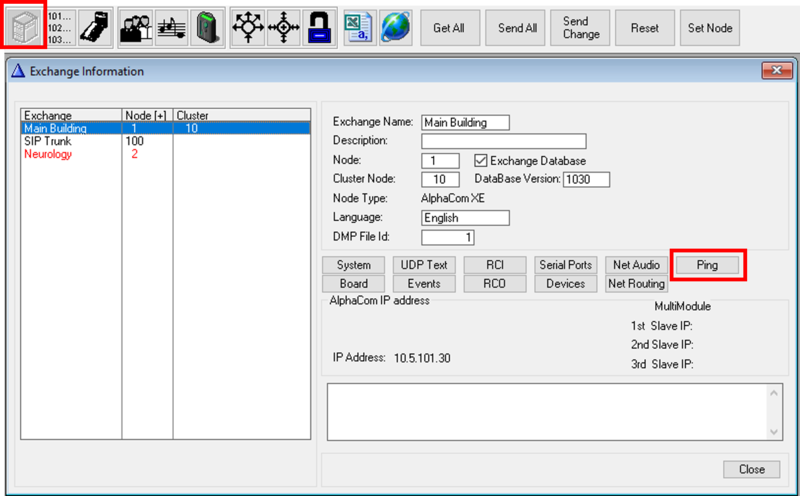This screenshot has height=496, width=800.
Task: Click the blue triangle Exchange Information title icon
Action: tap(18, 71)
